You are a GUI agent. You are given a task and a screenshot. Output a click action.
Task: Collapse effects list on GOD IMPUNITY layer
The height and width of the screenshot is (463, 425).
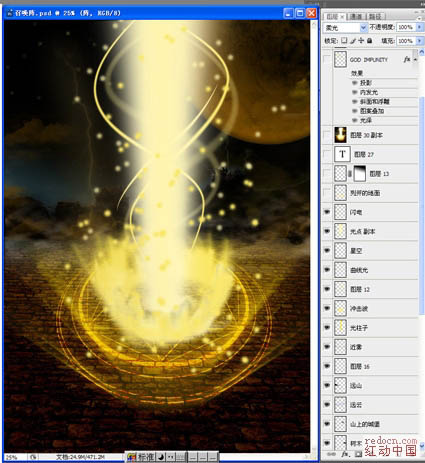[x=415, y=60]
